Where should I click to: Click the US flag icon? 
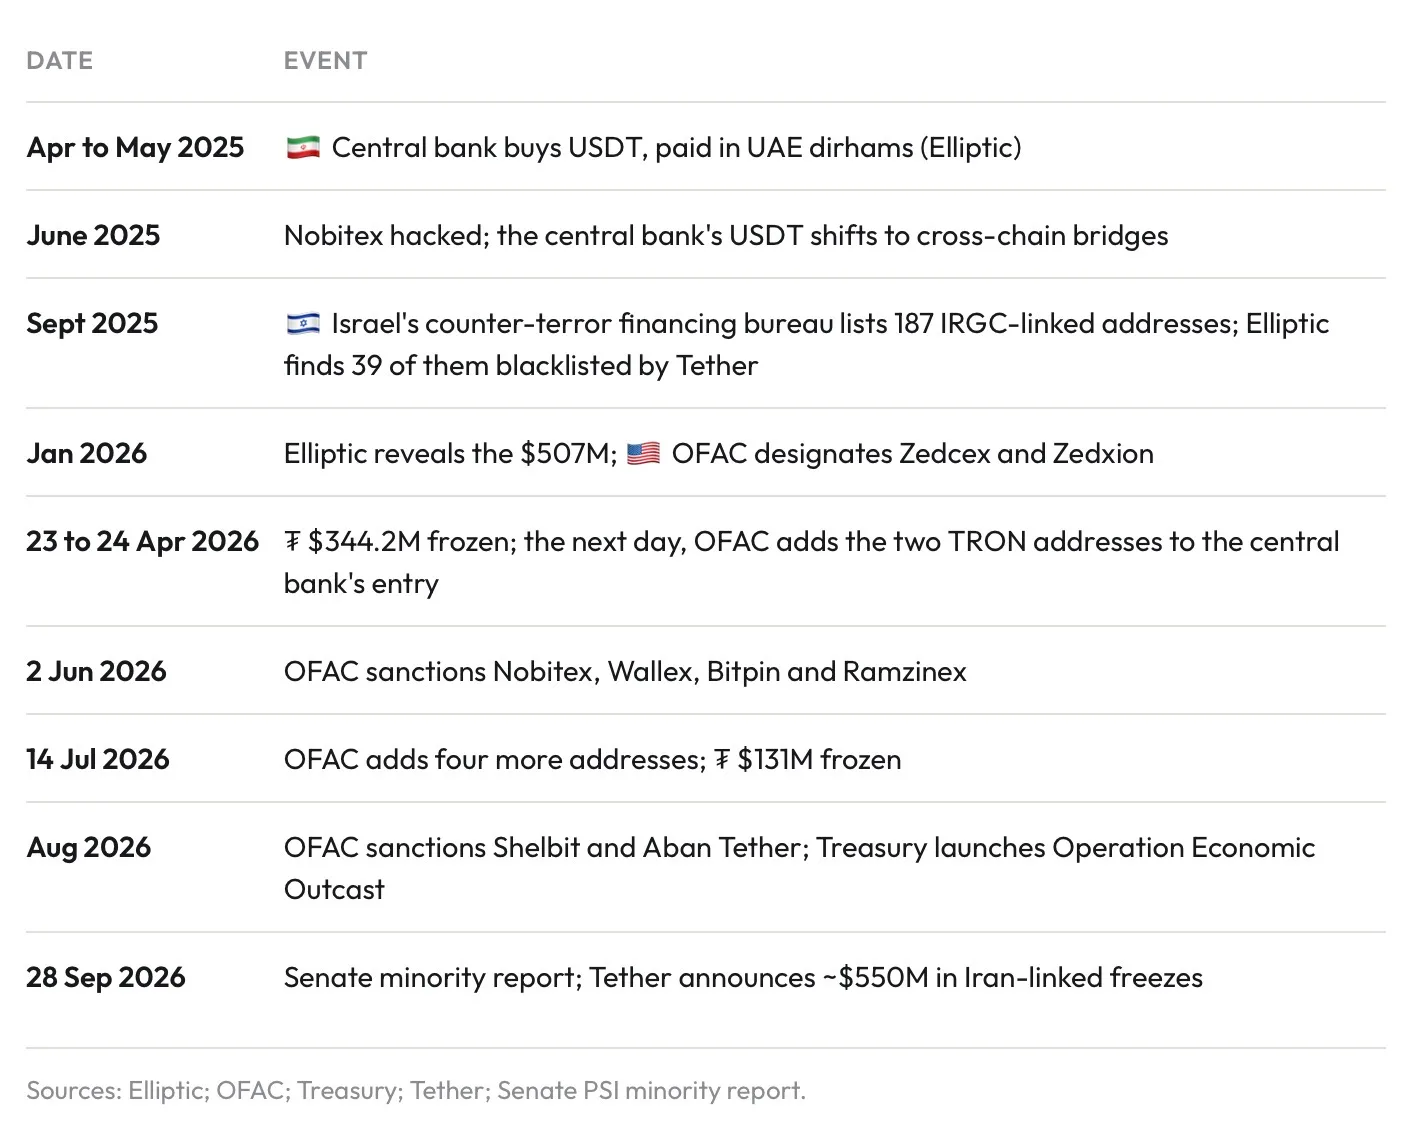(643, 453)
